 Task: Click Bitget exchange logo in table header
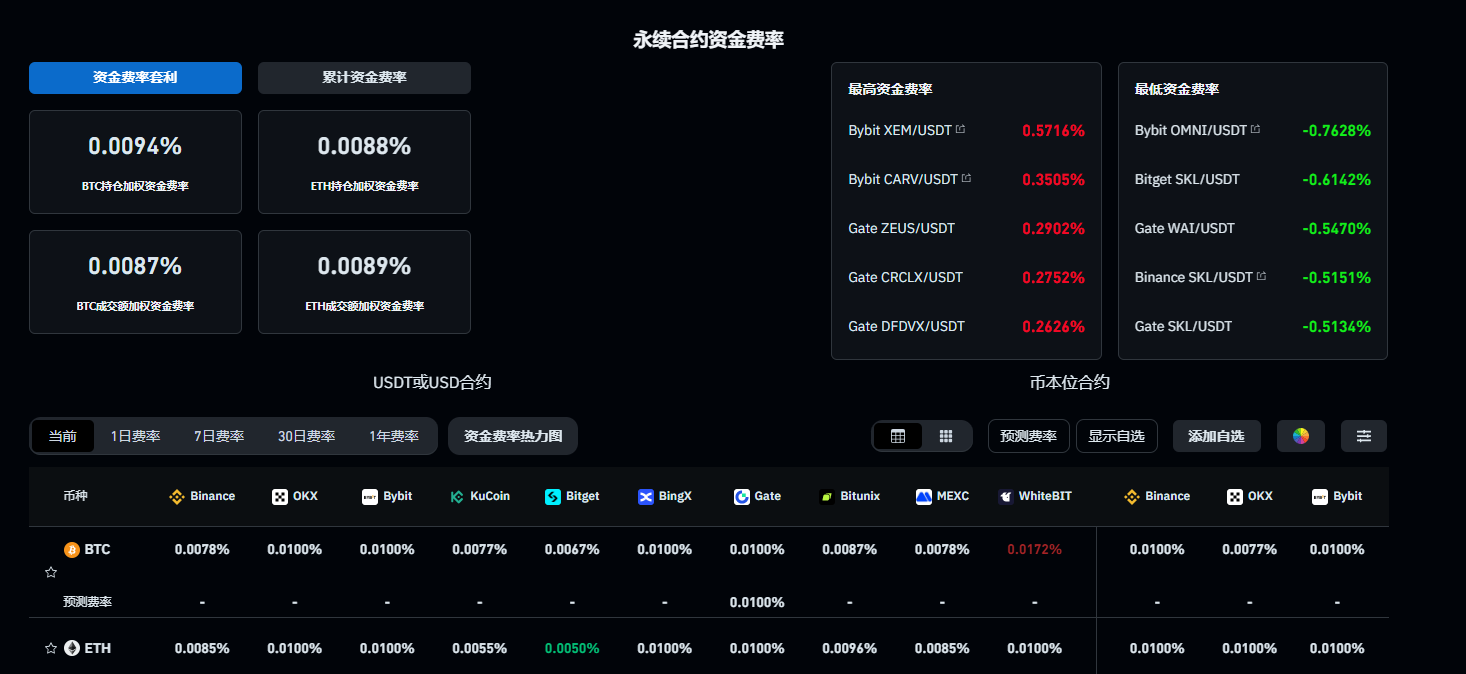553,496
